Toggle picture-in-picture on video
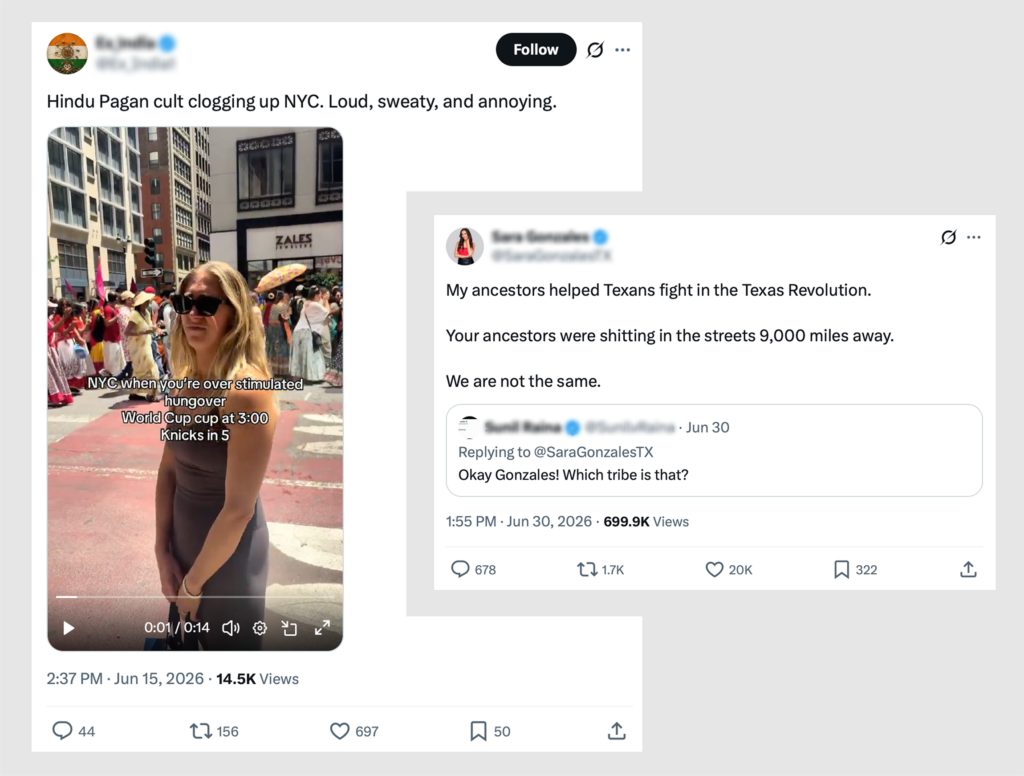This screenshot has width=1024, height=776. pos(289,628)
